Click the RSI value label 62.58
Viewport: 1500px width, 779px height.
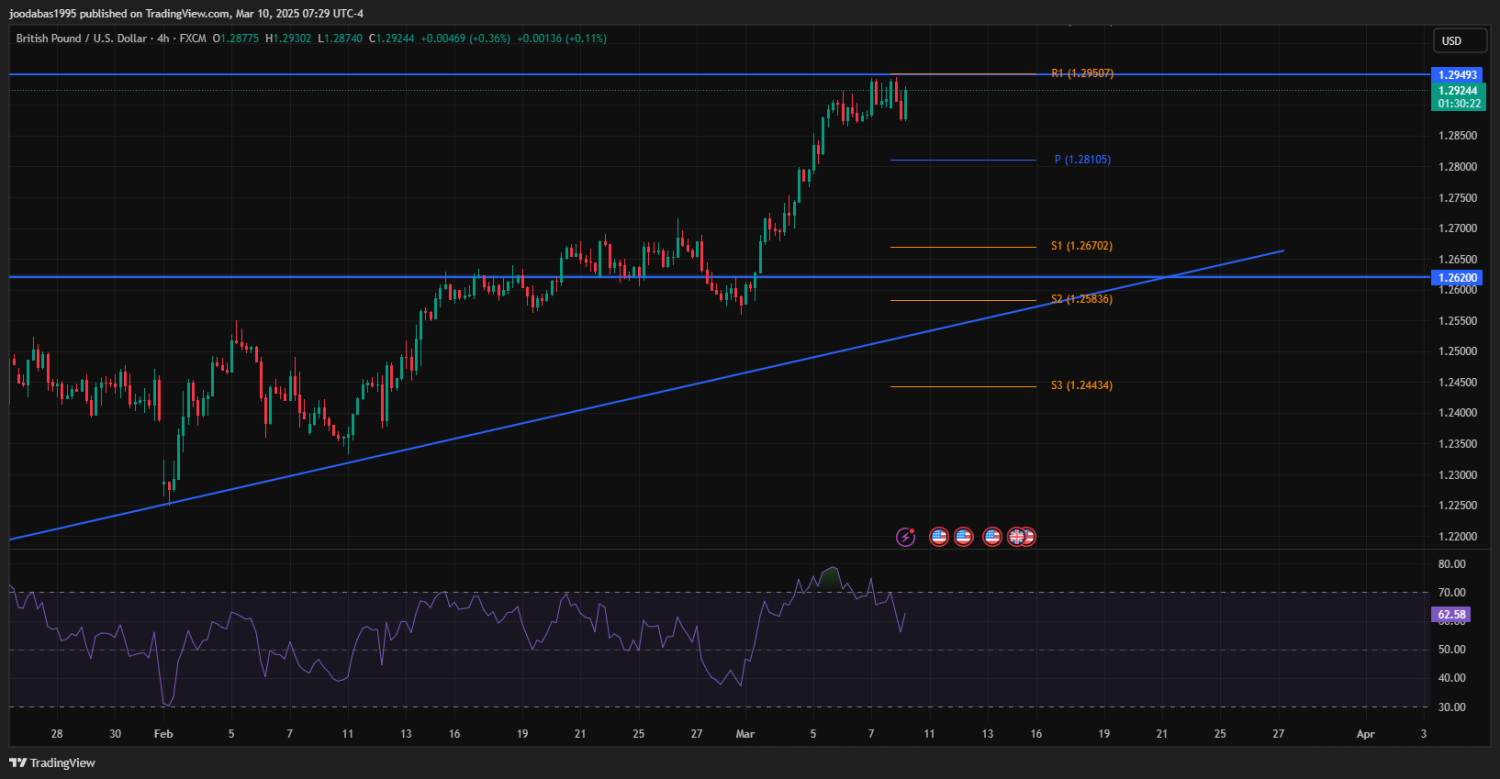[1449, 614]
